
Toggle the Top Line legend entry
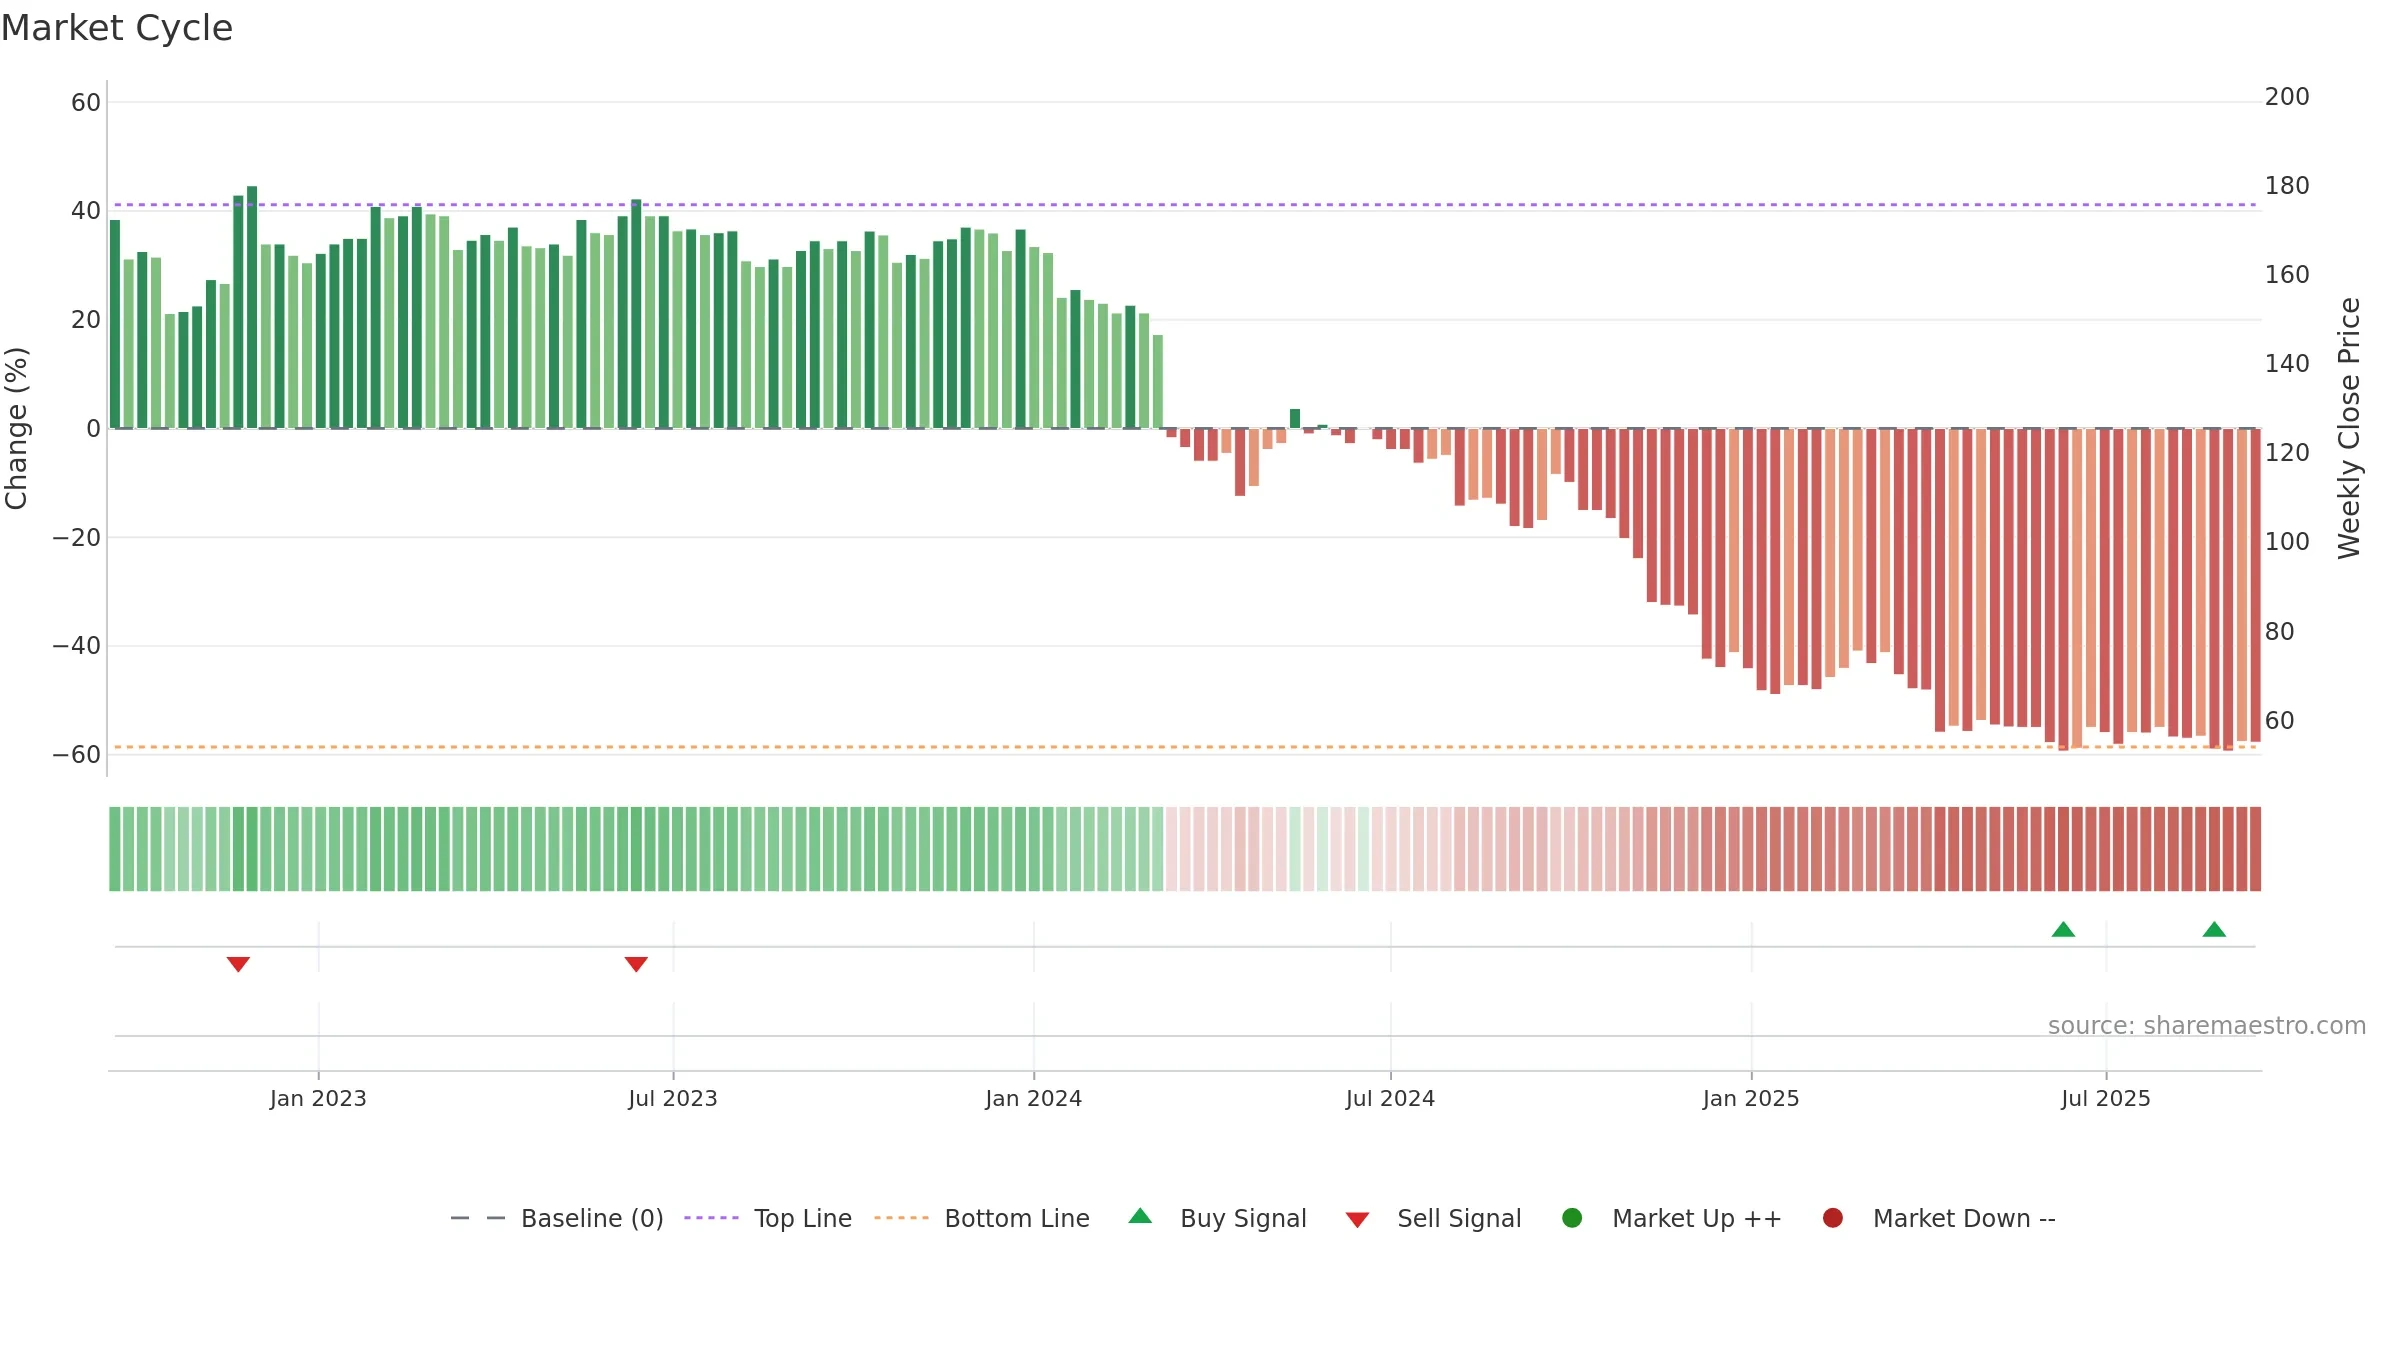coord(768,1218)
